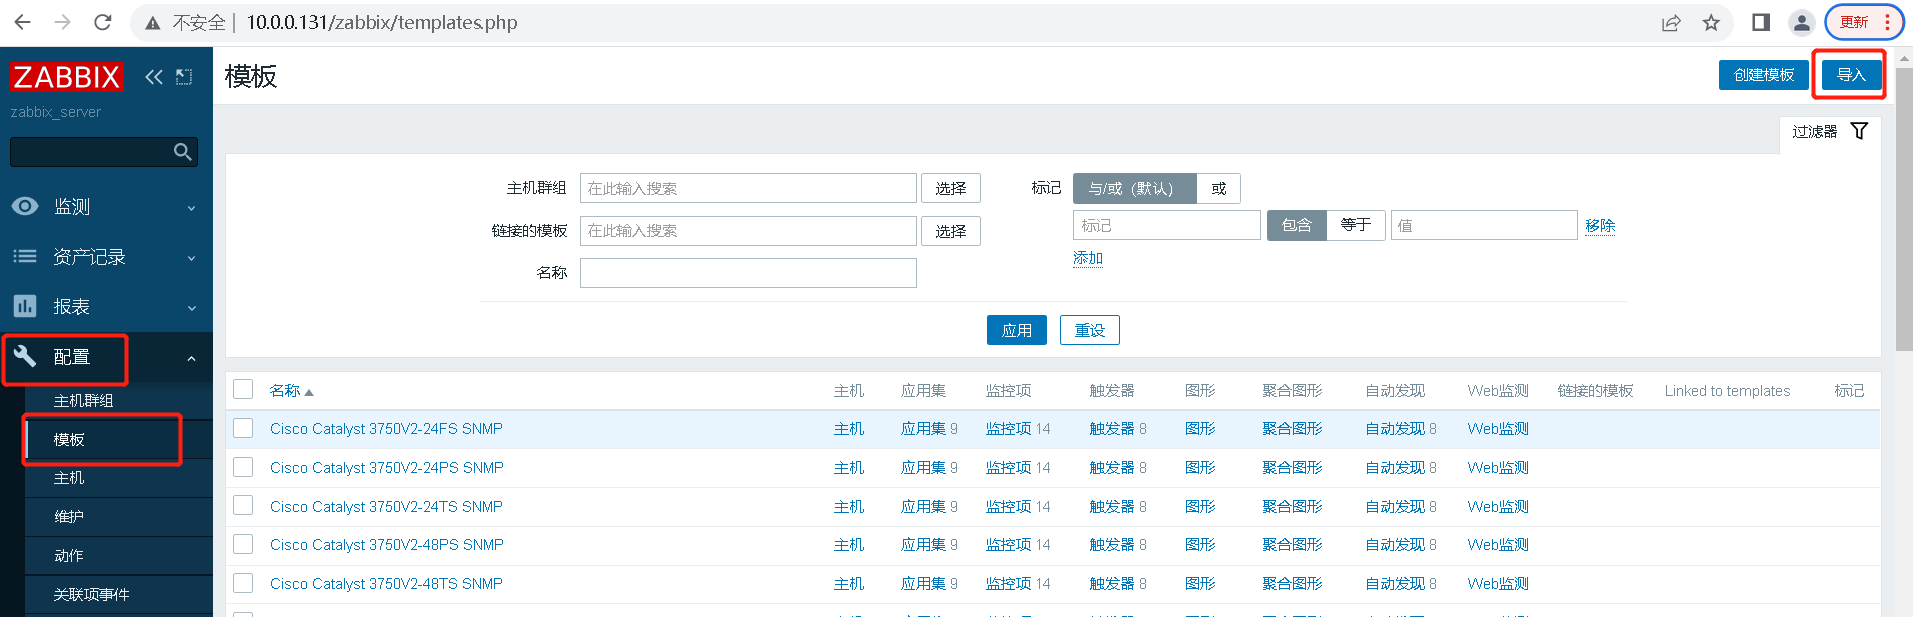Select the 或 tag evaluation option
This screenshot has width=1913, height=617.
pos(1218,188)
